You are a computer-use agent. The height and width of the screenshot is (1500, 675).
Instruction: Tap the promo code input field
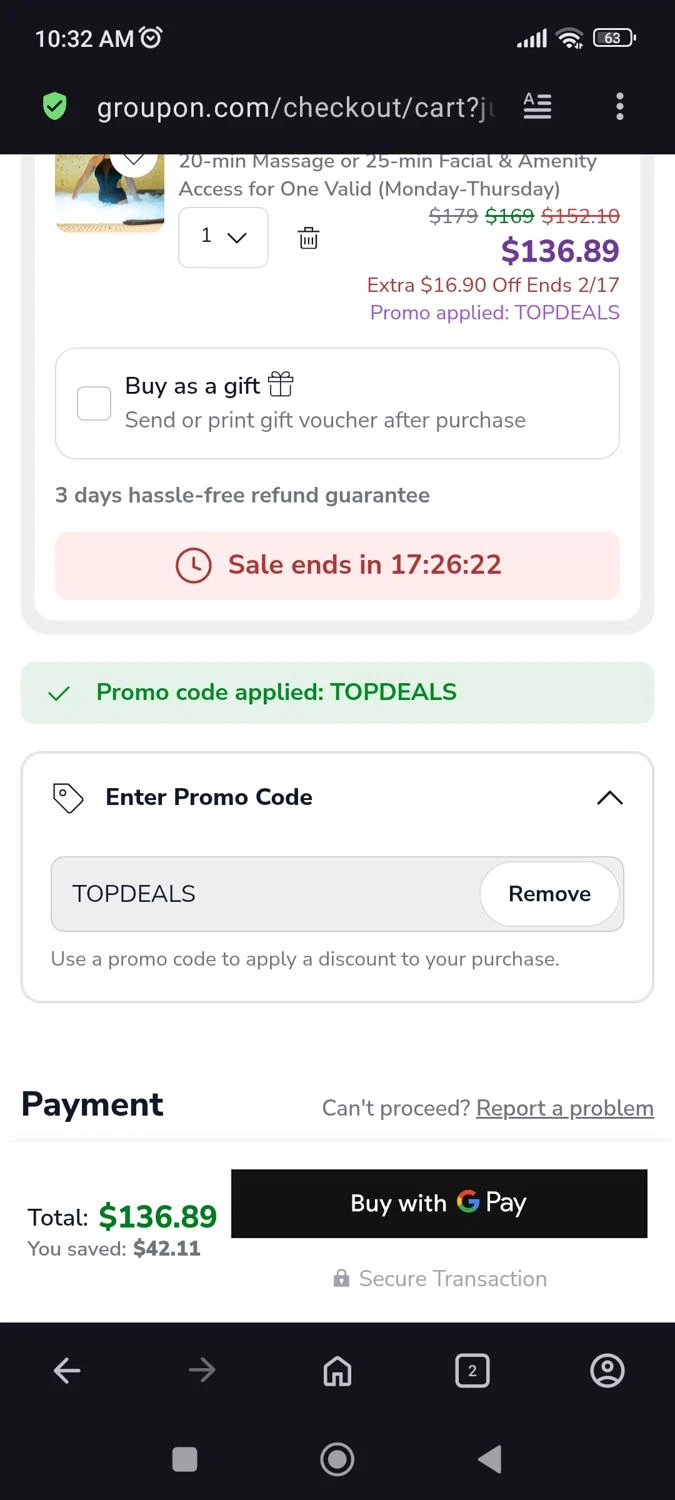265,894
